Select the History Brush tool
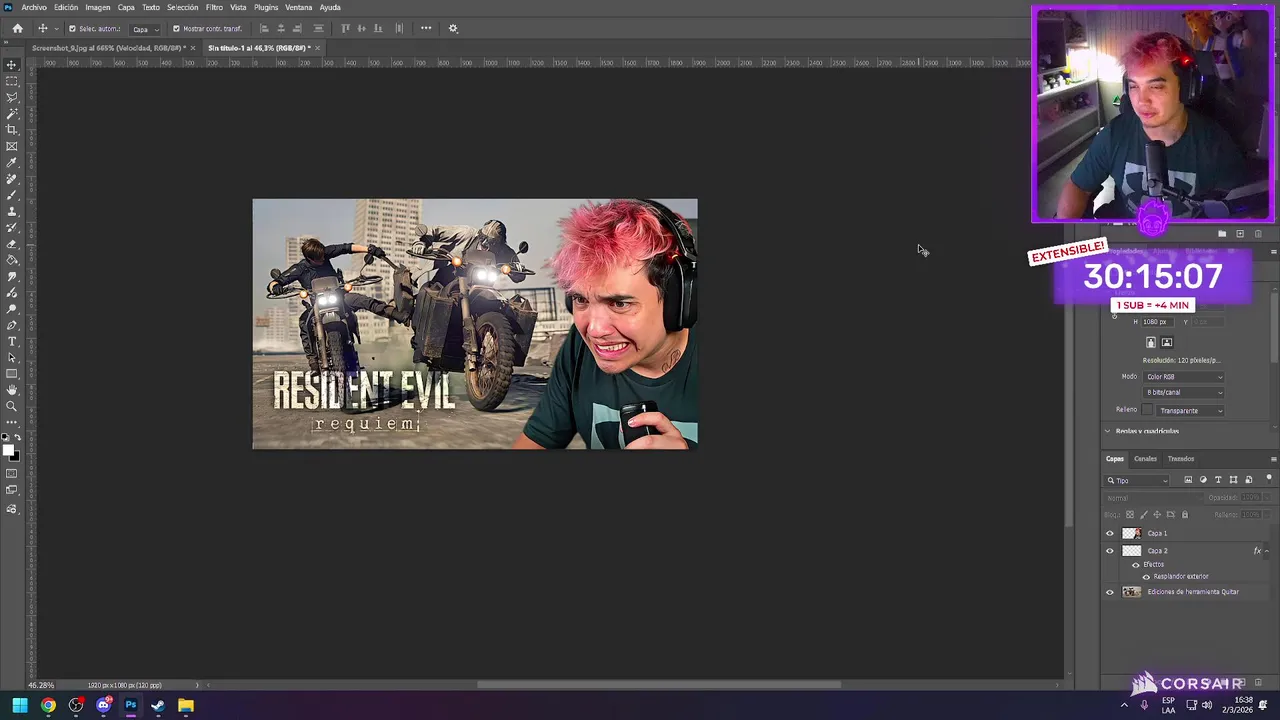Screen dimensions: 1280x720 pos(12,228)
